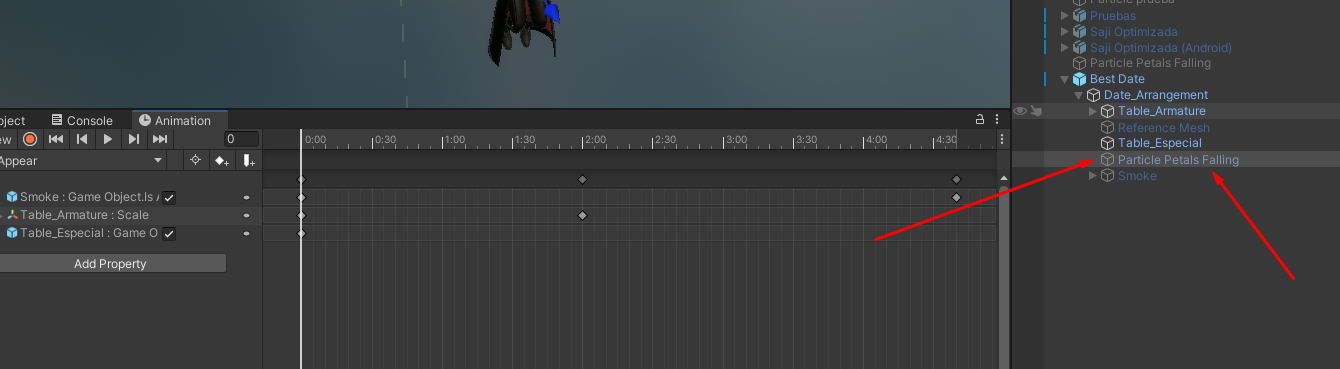Expand the Table_Armature object in hierarchy

pos(1093,111)
